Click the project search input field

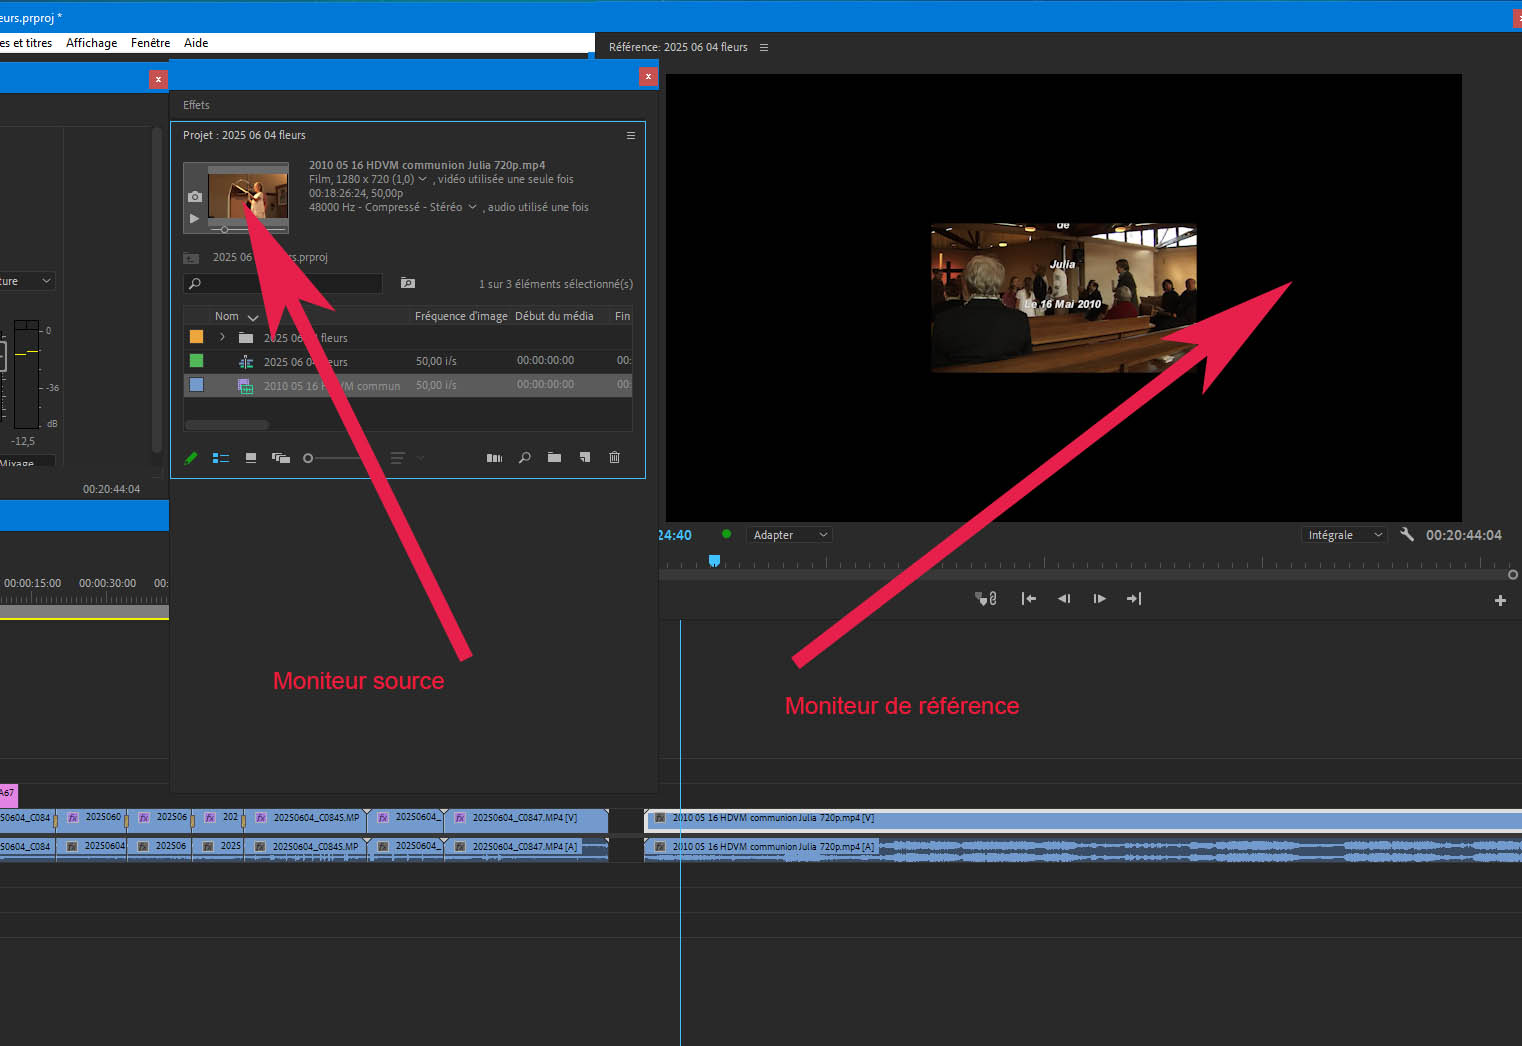283,284
